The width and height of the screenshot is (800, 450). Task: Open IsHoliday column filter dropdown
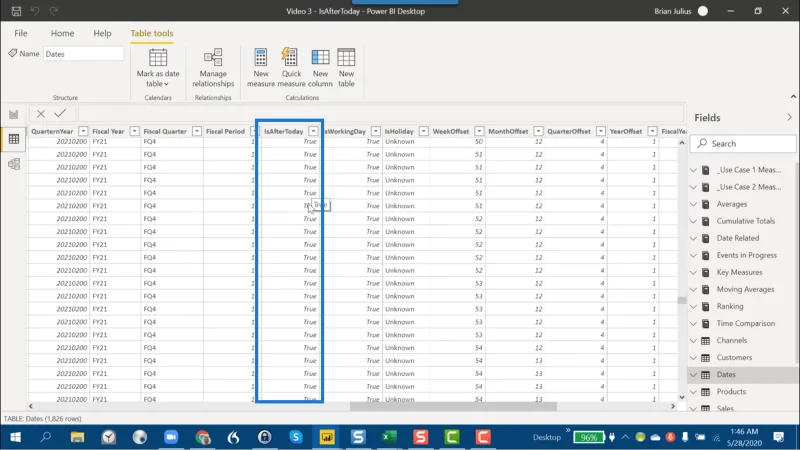click(x=423, y=131)
